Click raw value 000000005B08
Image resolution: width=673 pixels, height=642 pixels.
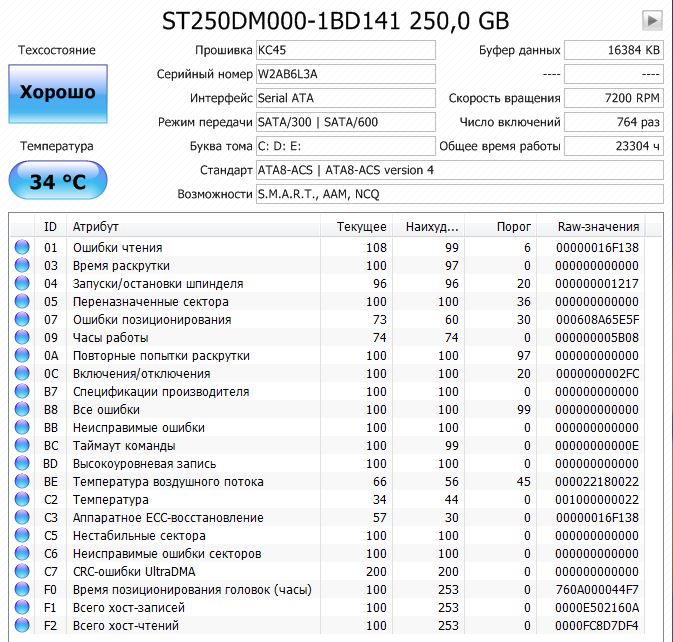(x=597, y=338)
